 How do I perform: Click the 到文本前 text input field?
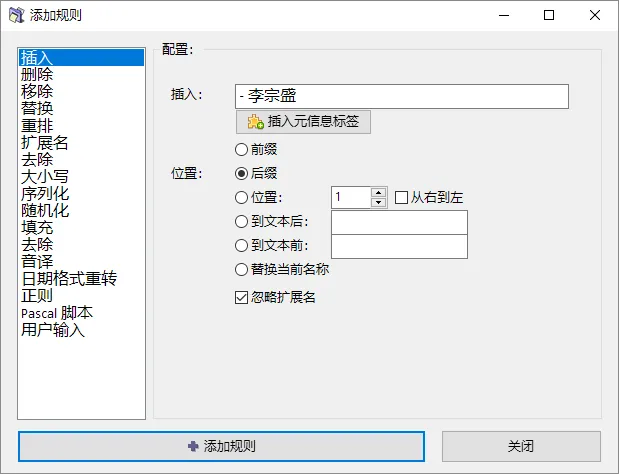point(399,246)
